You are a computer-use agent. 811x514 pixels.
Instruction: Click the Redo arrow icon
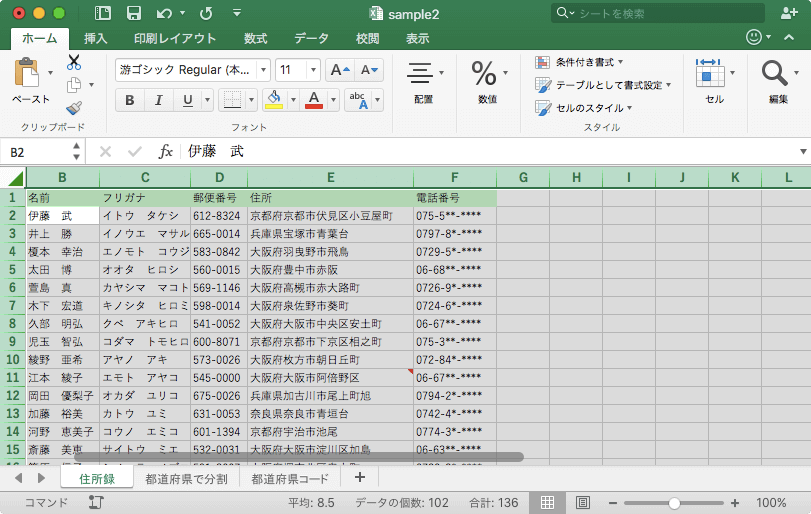(x=206, y=13)
